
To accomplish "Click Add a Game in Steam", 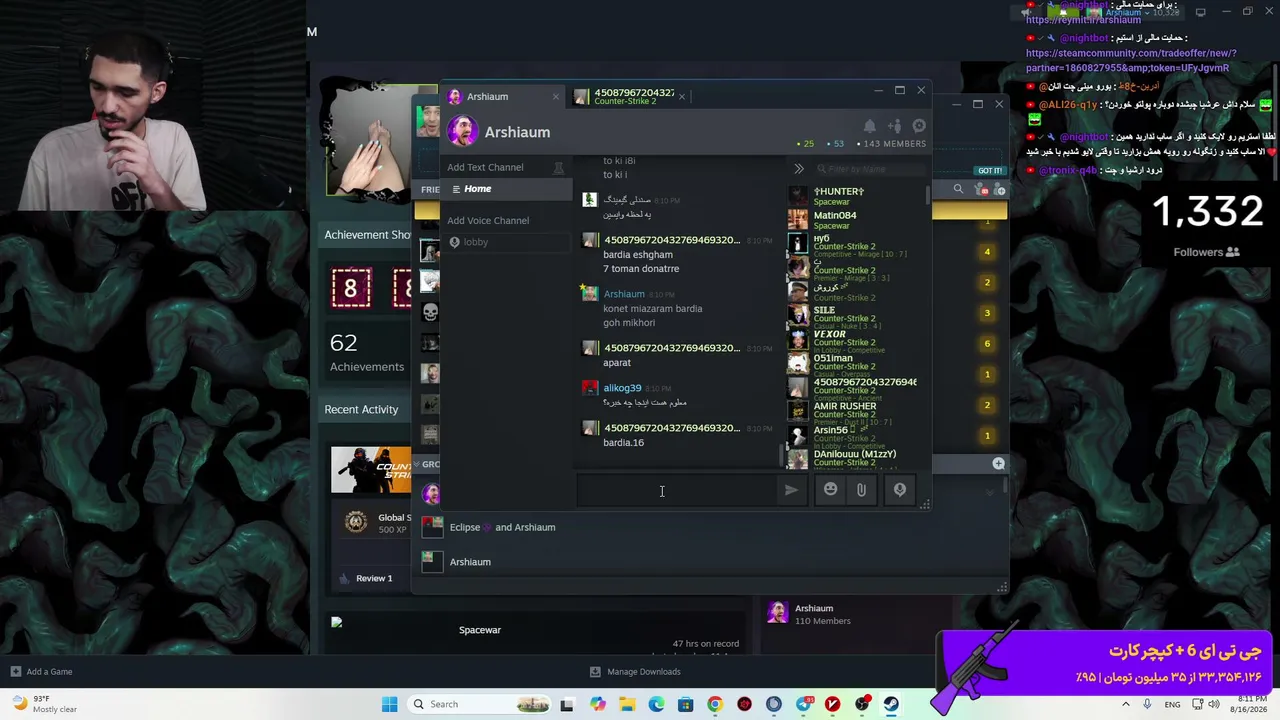I will [41, 672].
